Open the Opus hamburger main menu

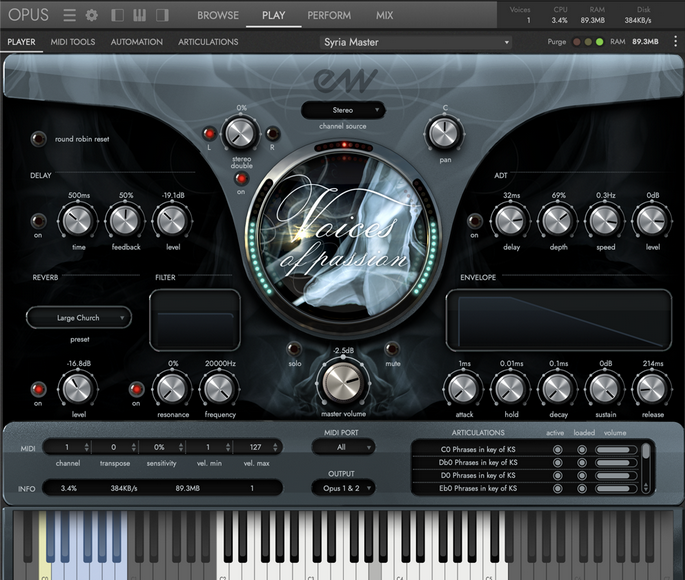pyautogui.click(x=69, y=15)
